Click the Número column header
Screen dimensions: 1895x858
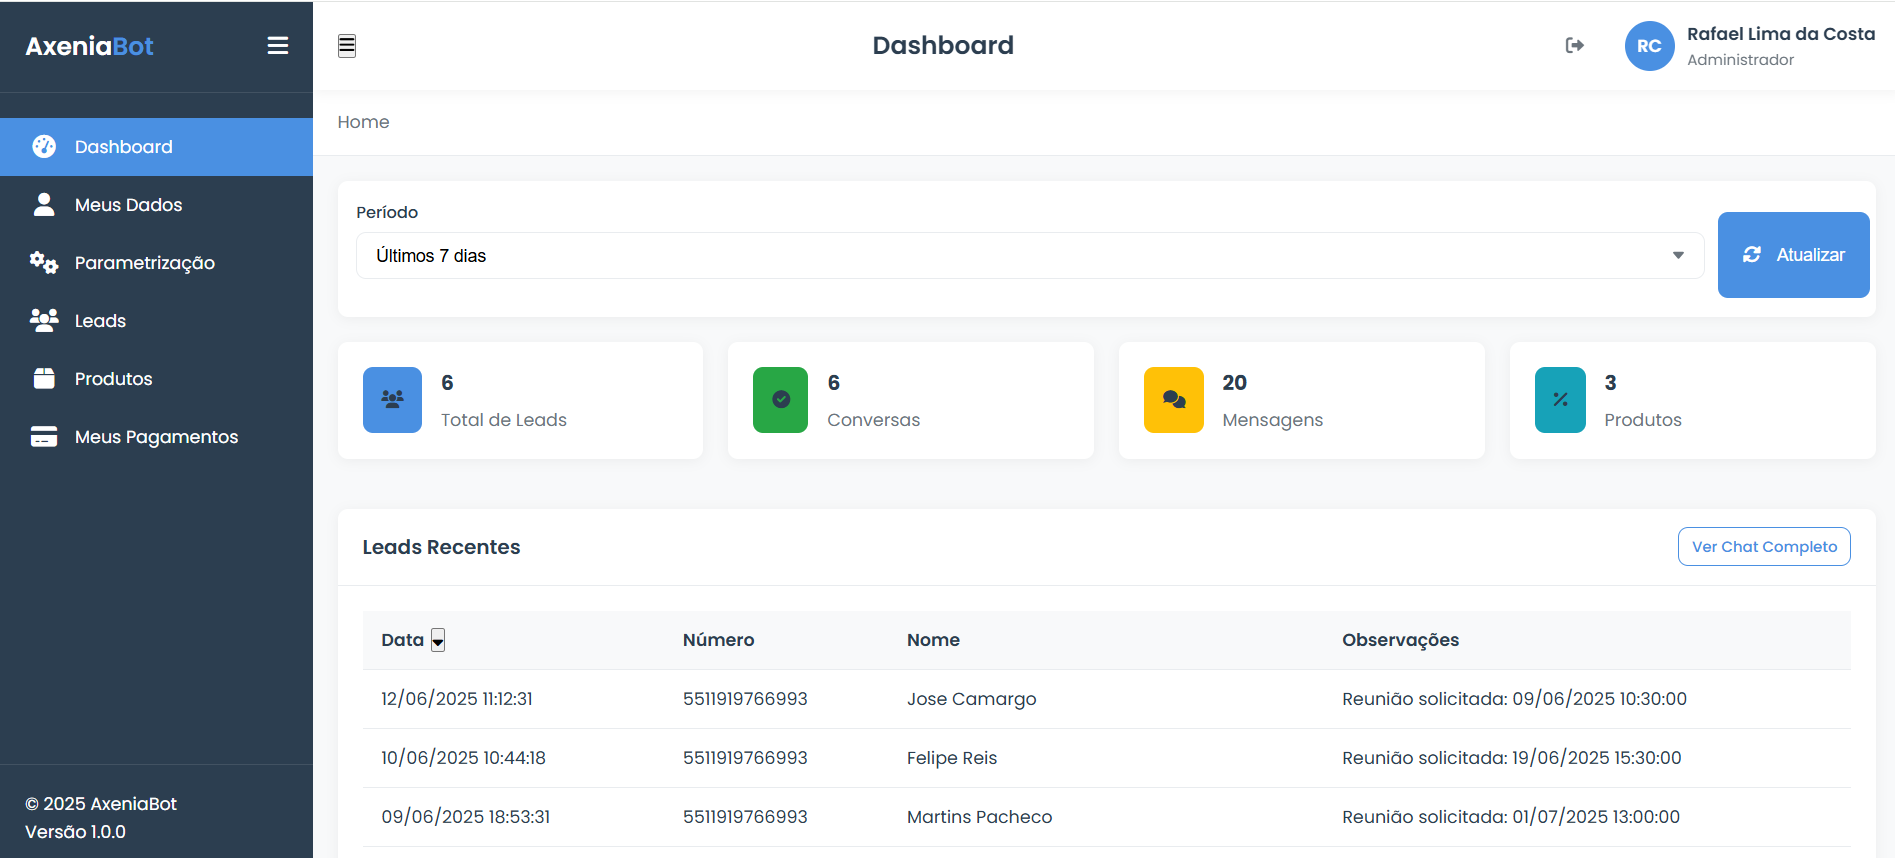click(719, 640)
